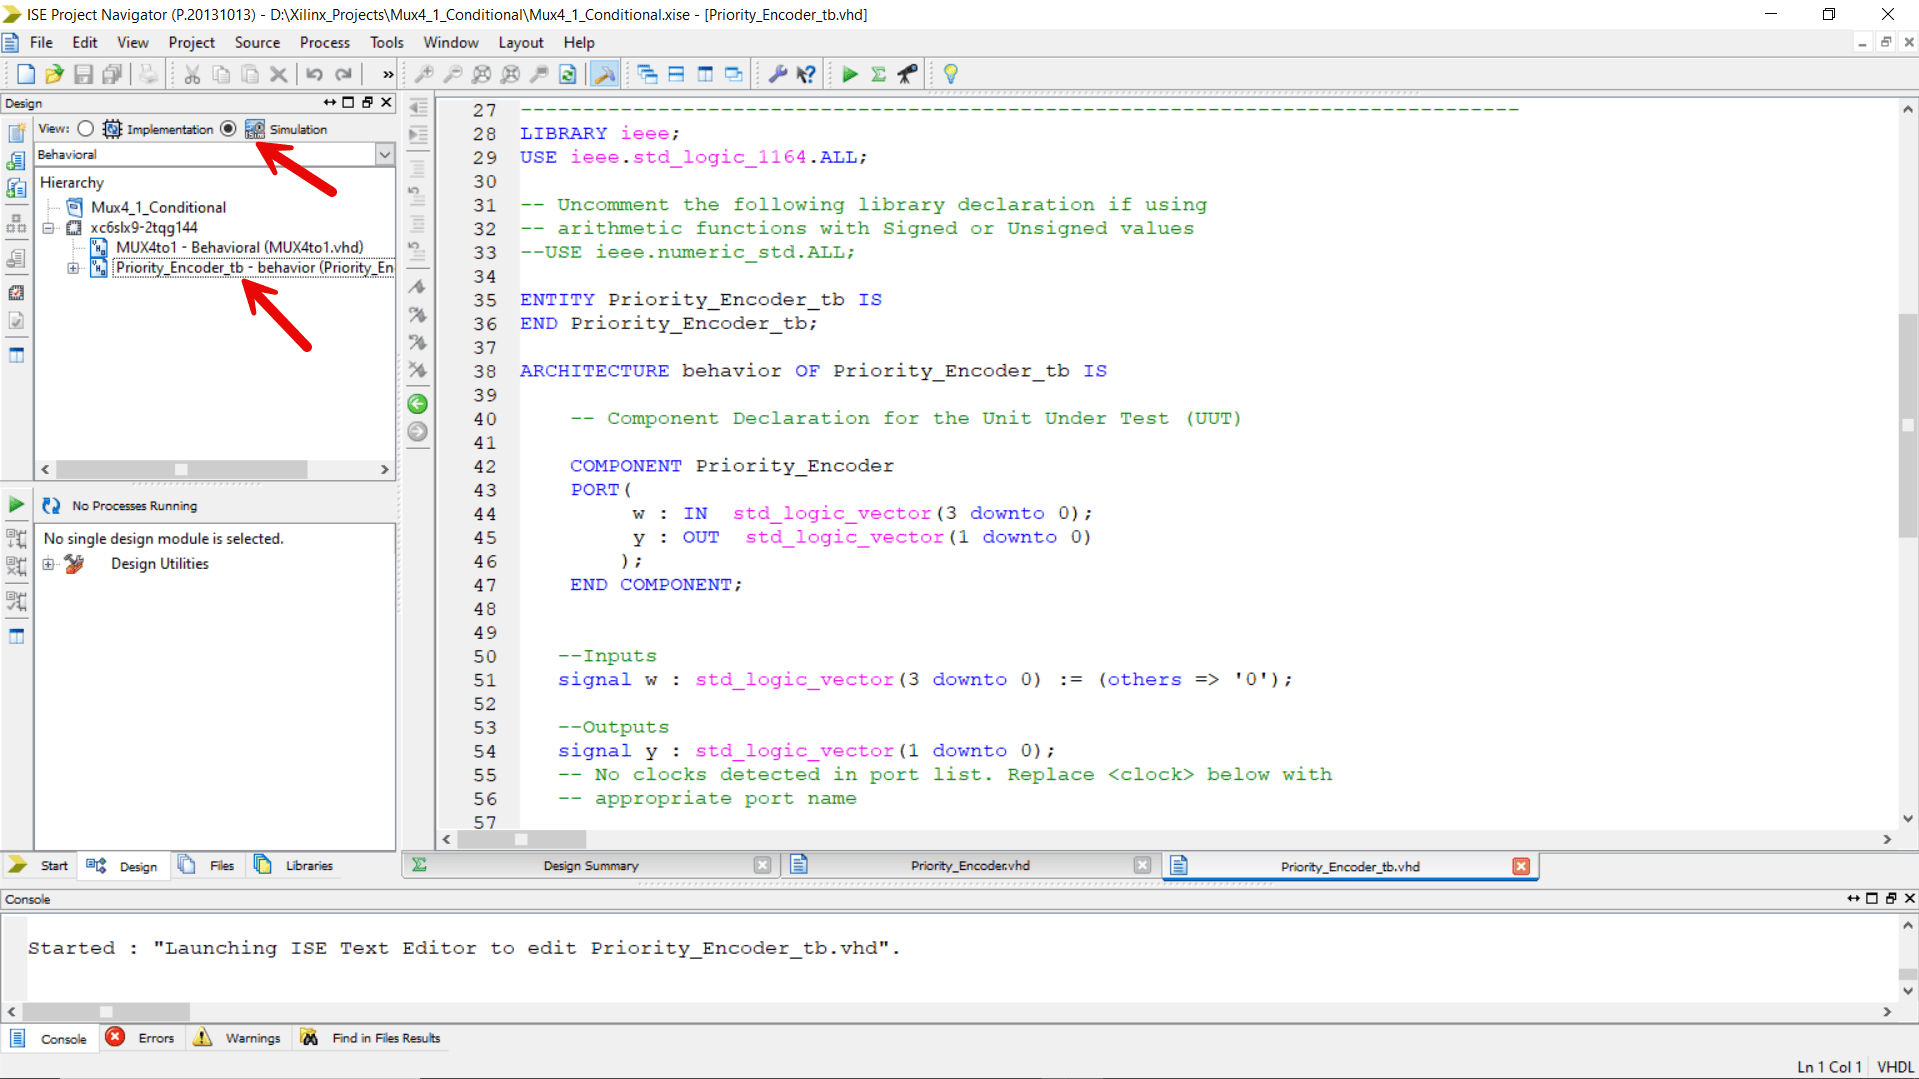Open project settings with the wrench icon

[x=779, y=73]
